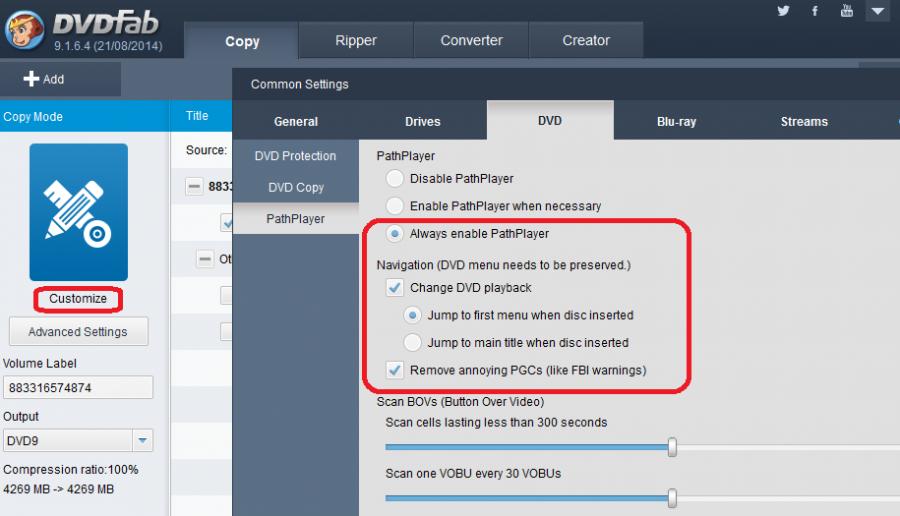The image size is (900, 516).
Task: Switch to the Ripper module tab
Action: (356, 40)
